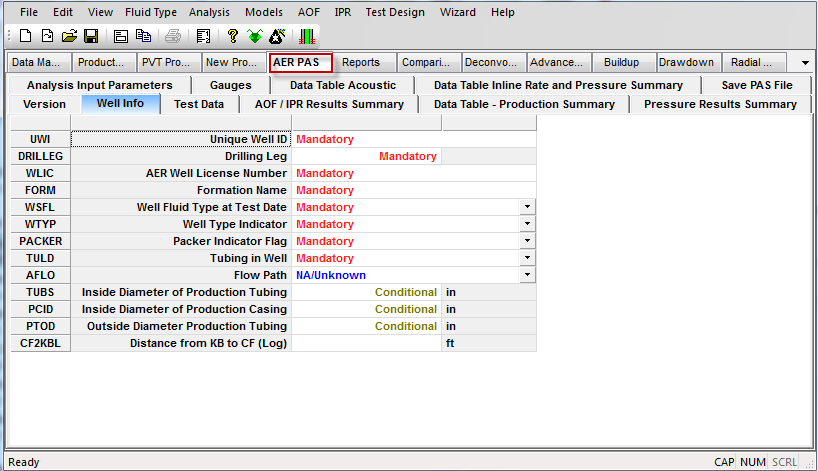Open the Well Type Indicator dropdown
818x471 pixels.
527,224
